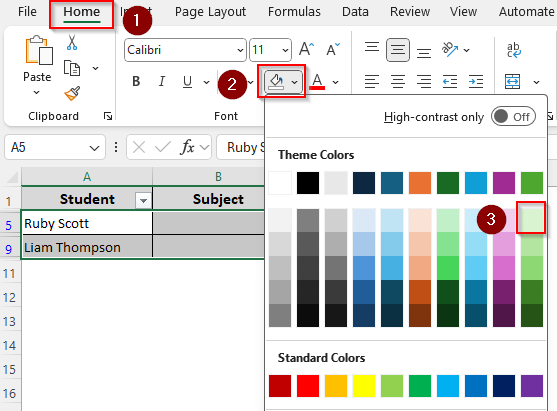Cut selection with the scissors icon
Image resolution: width=557 pixels, height=411 pixels.
72,42
